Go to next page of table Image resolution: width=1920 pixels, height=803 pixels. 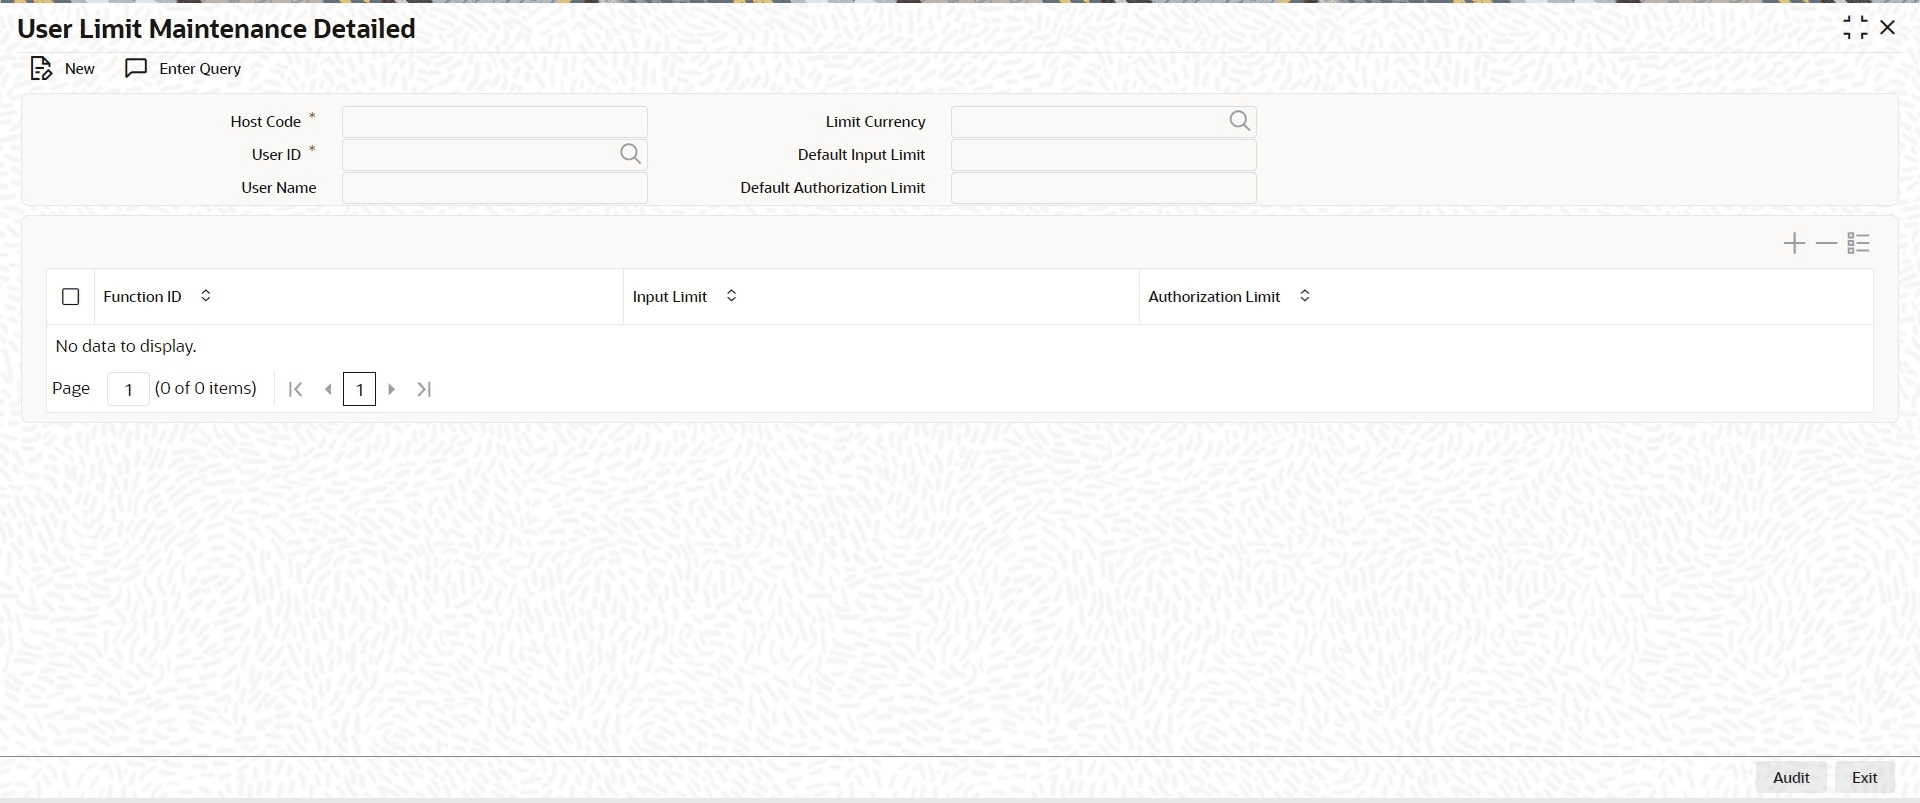pos(392,389)
